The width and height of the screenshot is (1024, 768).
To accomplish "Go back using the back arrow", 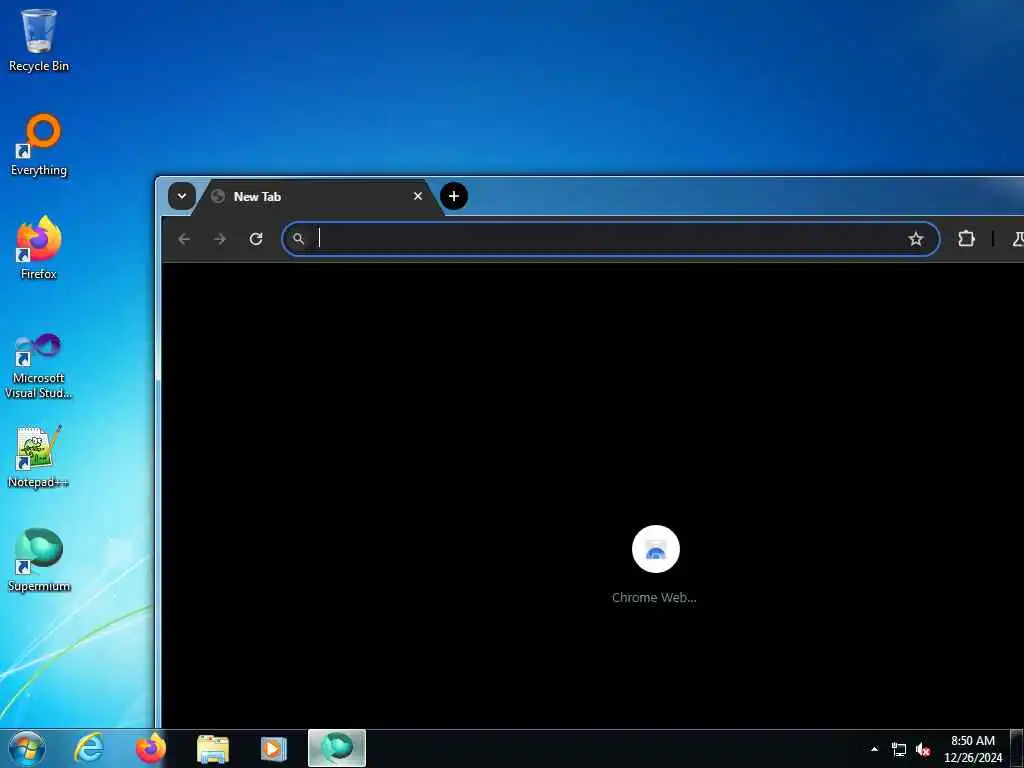I will [x=184, y=239].
